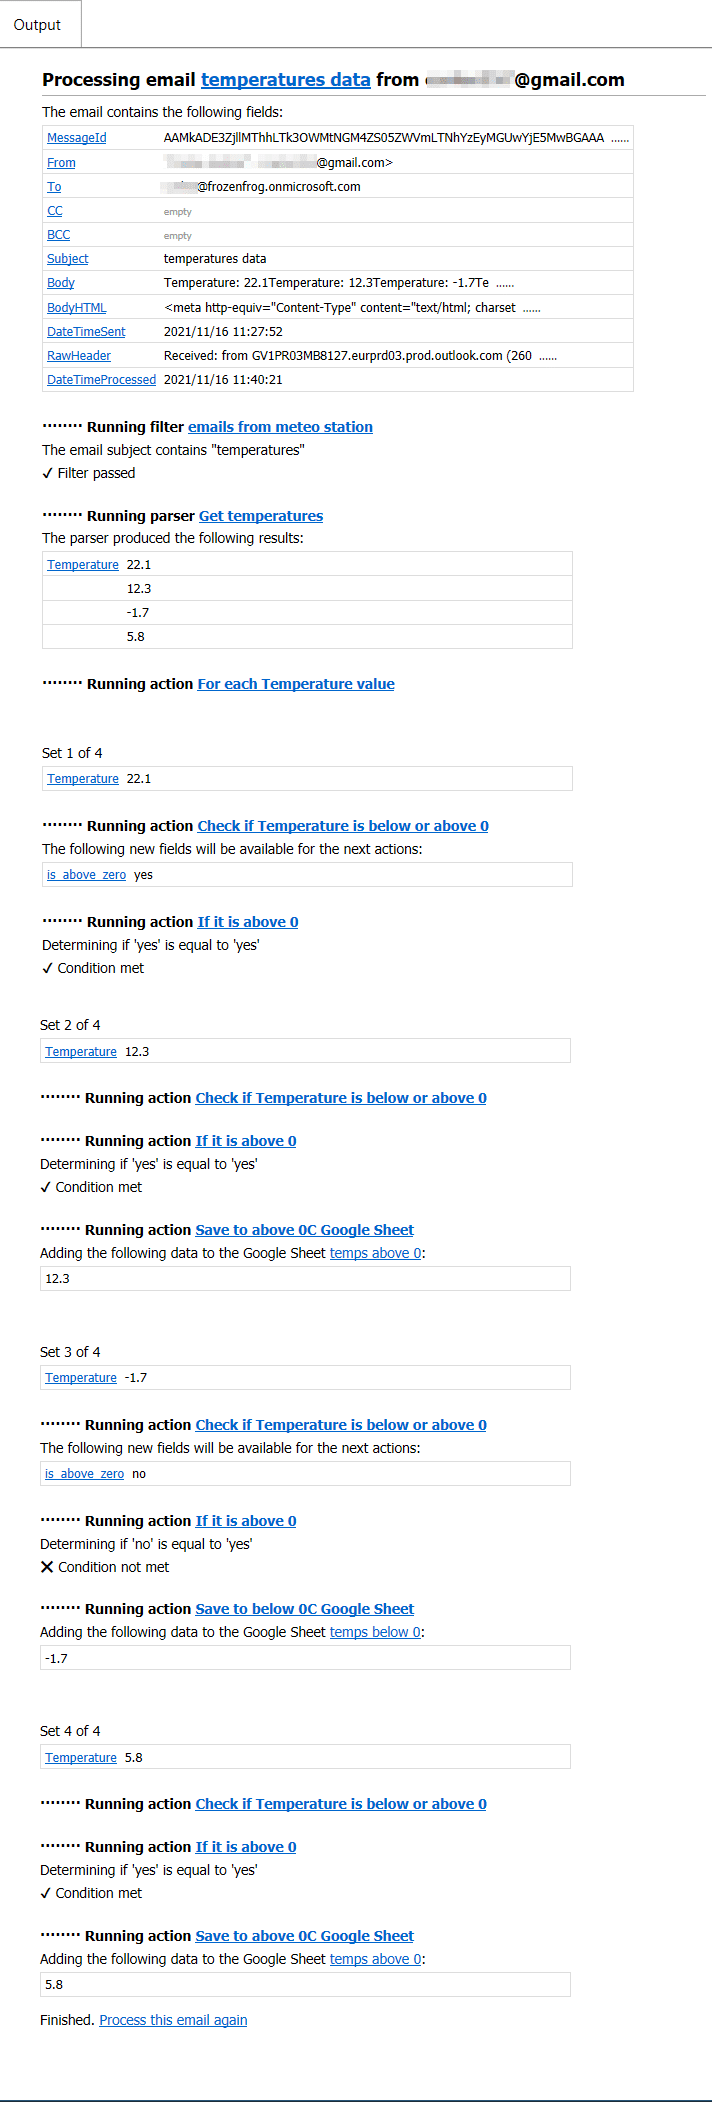Click the MessageId field label
Screen dimensions: 712x2102
76,137
